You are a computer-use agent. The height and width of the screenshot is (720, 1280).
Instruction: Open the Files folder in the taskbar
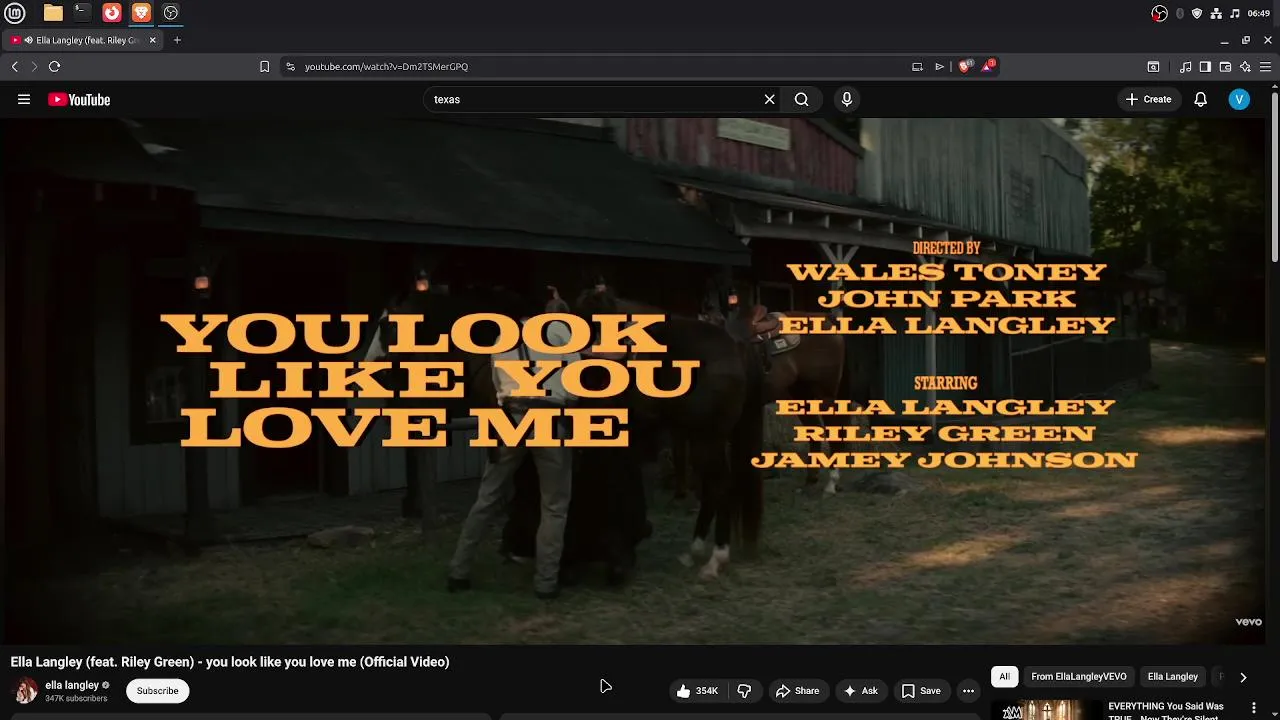(x=53, y=13)
